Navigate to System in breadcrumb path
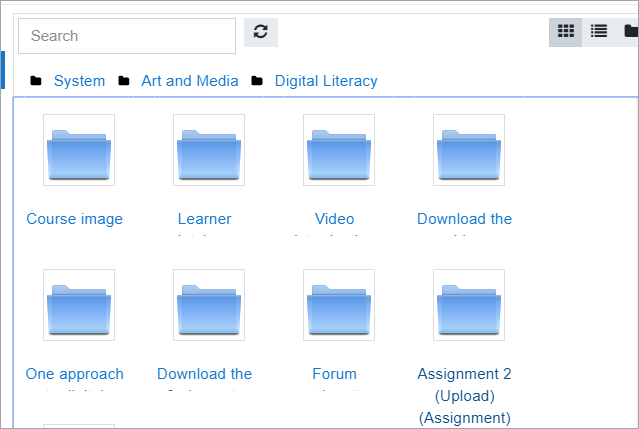The height and width of the screenshot is (429, 639). 79,81
